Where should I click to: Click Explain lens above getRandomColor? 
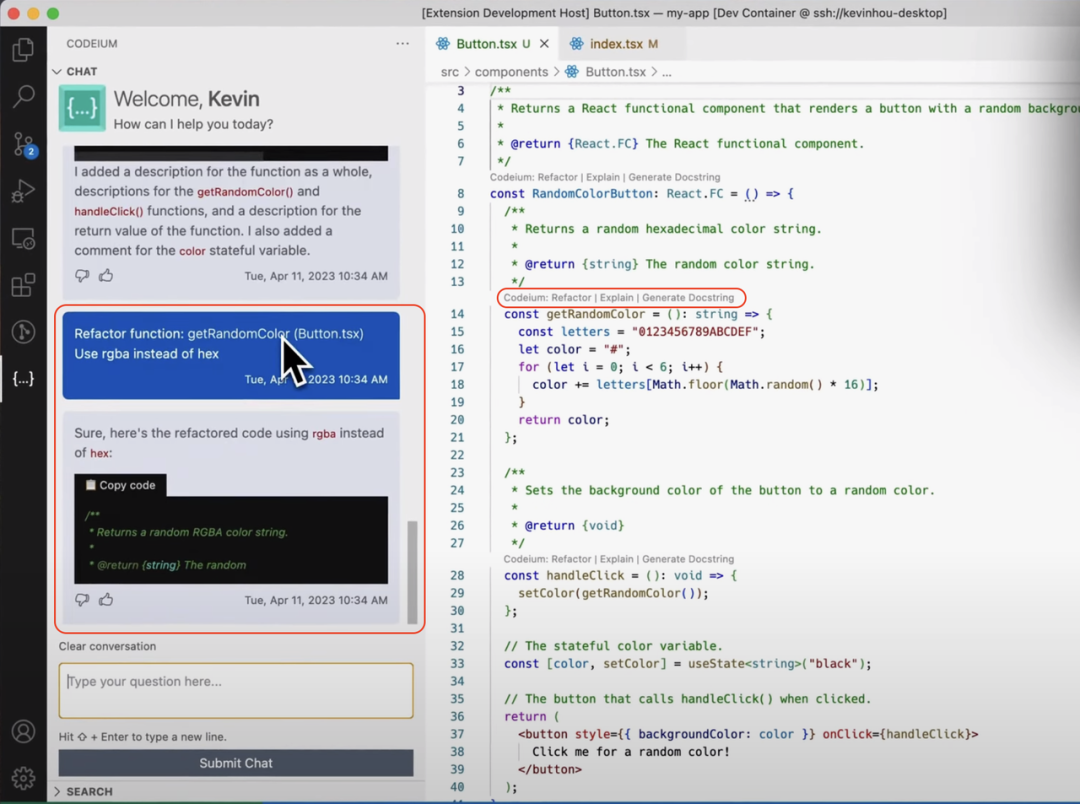coord(616,298)
